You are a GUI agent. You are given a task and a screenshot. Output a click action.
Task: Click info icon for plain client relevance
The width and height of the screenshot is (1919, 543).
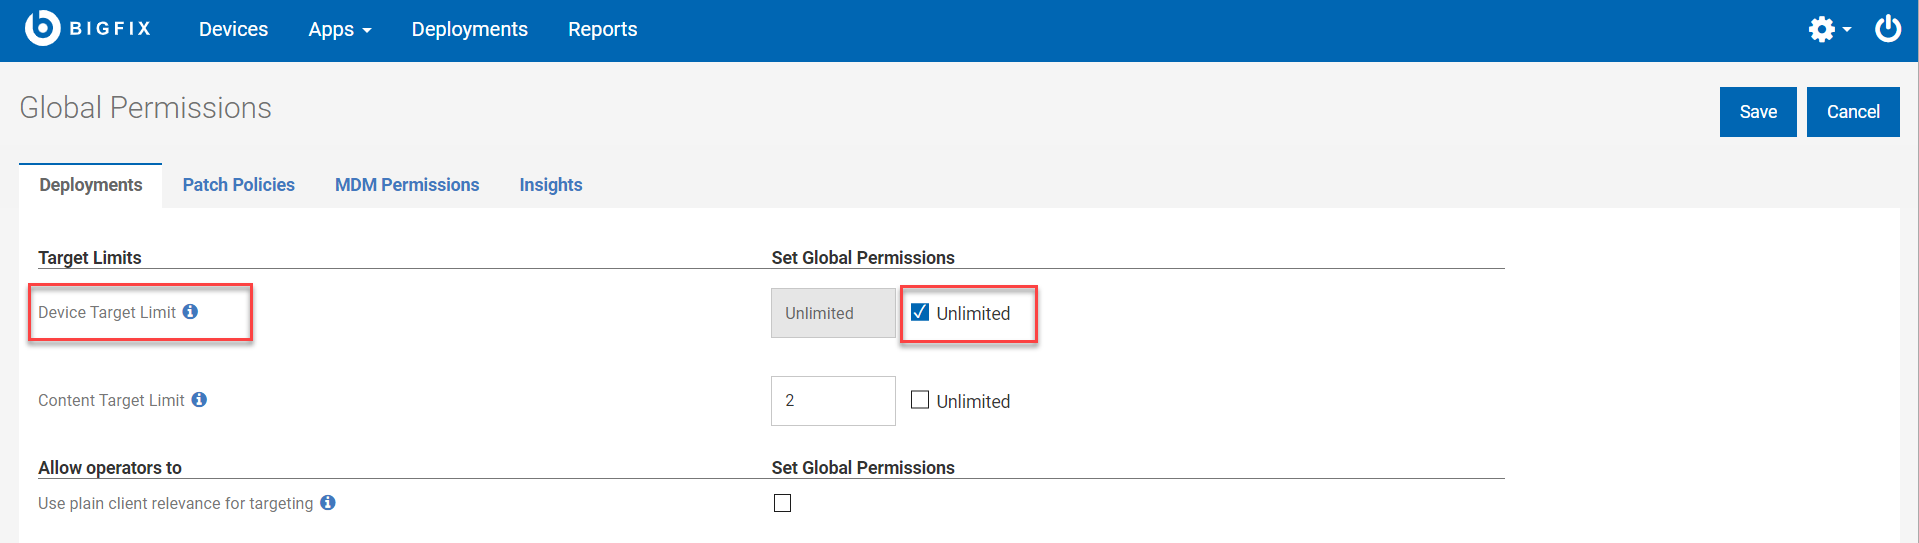coord(328,503)
